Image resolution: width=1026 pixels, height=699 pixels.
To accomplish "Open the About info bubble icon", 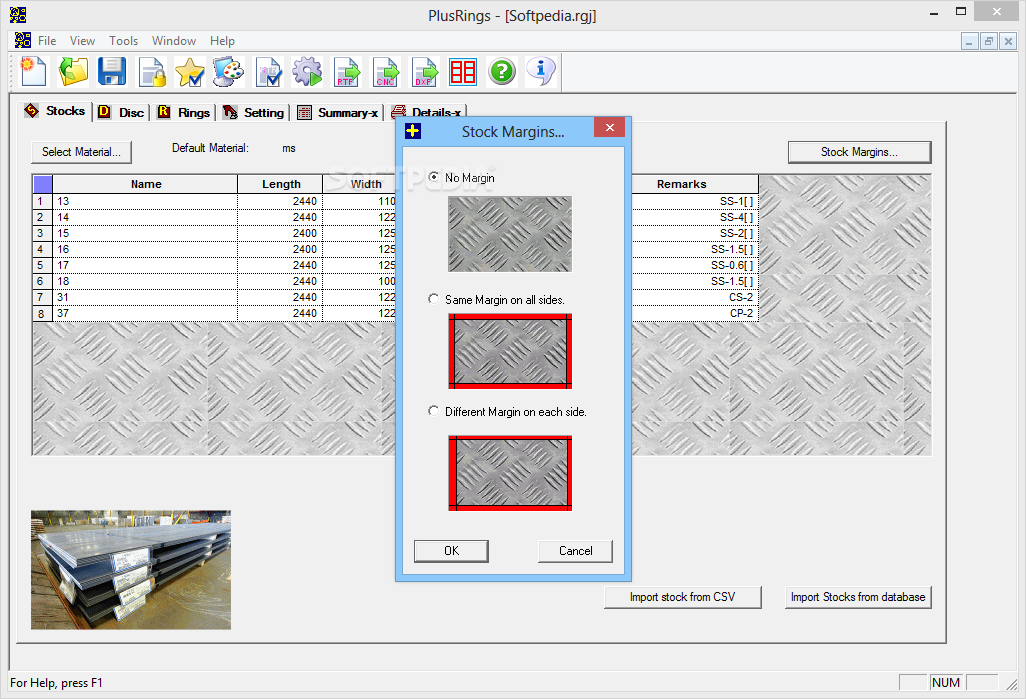I will pyautogui.click(x=541, y=71).
